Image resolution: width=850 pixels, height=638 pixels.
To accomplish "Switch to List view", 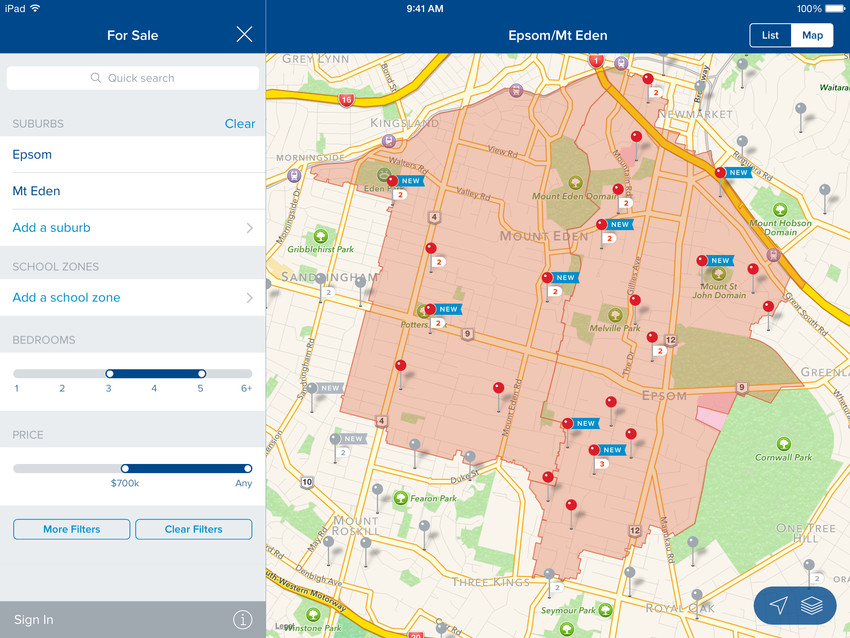I will 770,35.
